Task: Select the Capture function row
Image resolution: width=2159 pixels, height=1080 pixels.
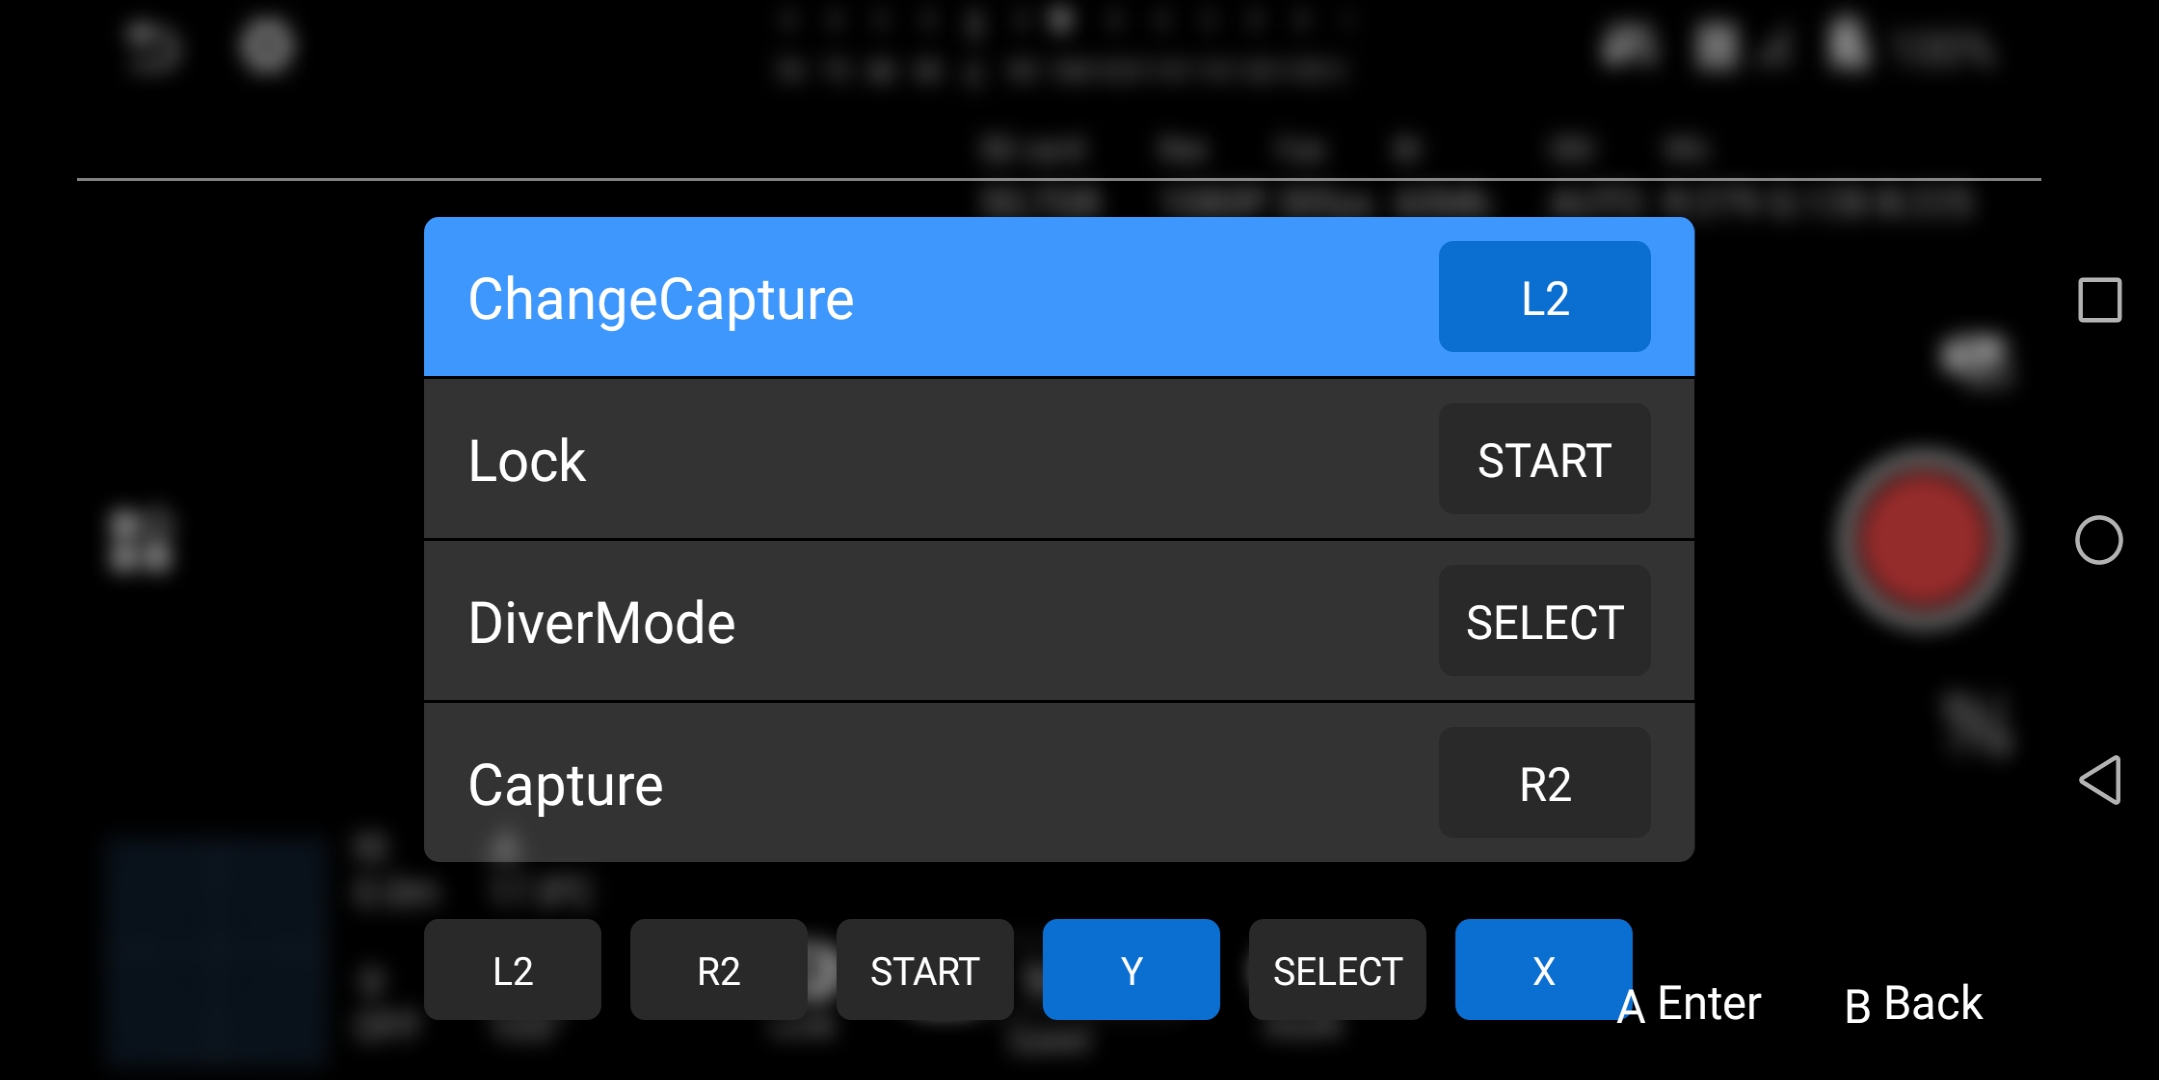Action: [x=1059, y=783]
